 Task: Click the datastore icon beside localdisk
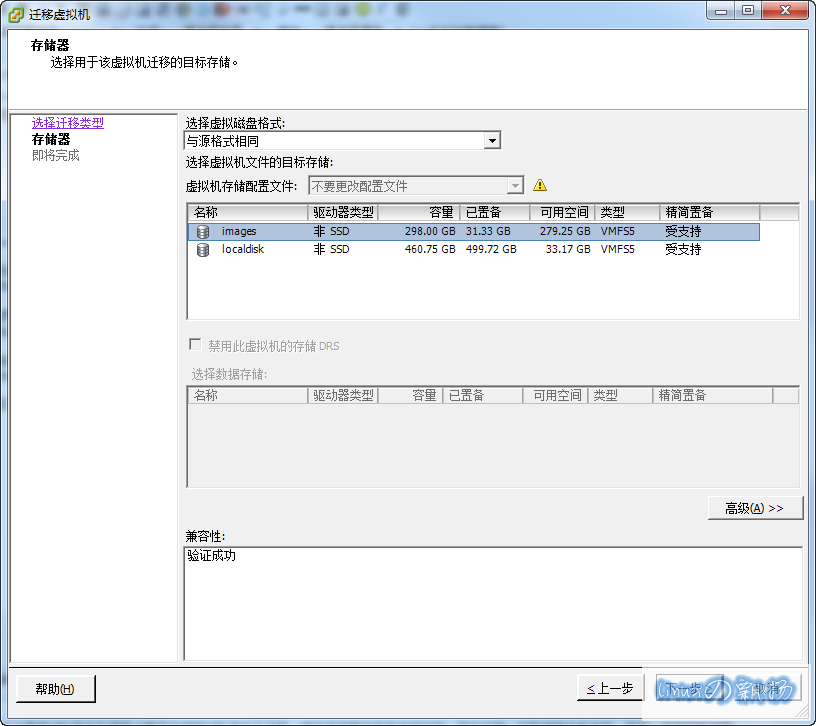pyautogui.click(x=203, y=250)
